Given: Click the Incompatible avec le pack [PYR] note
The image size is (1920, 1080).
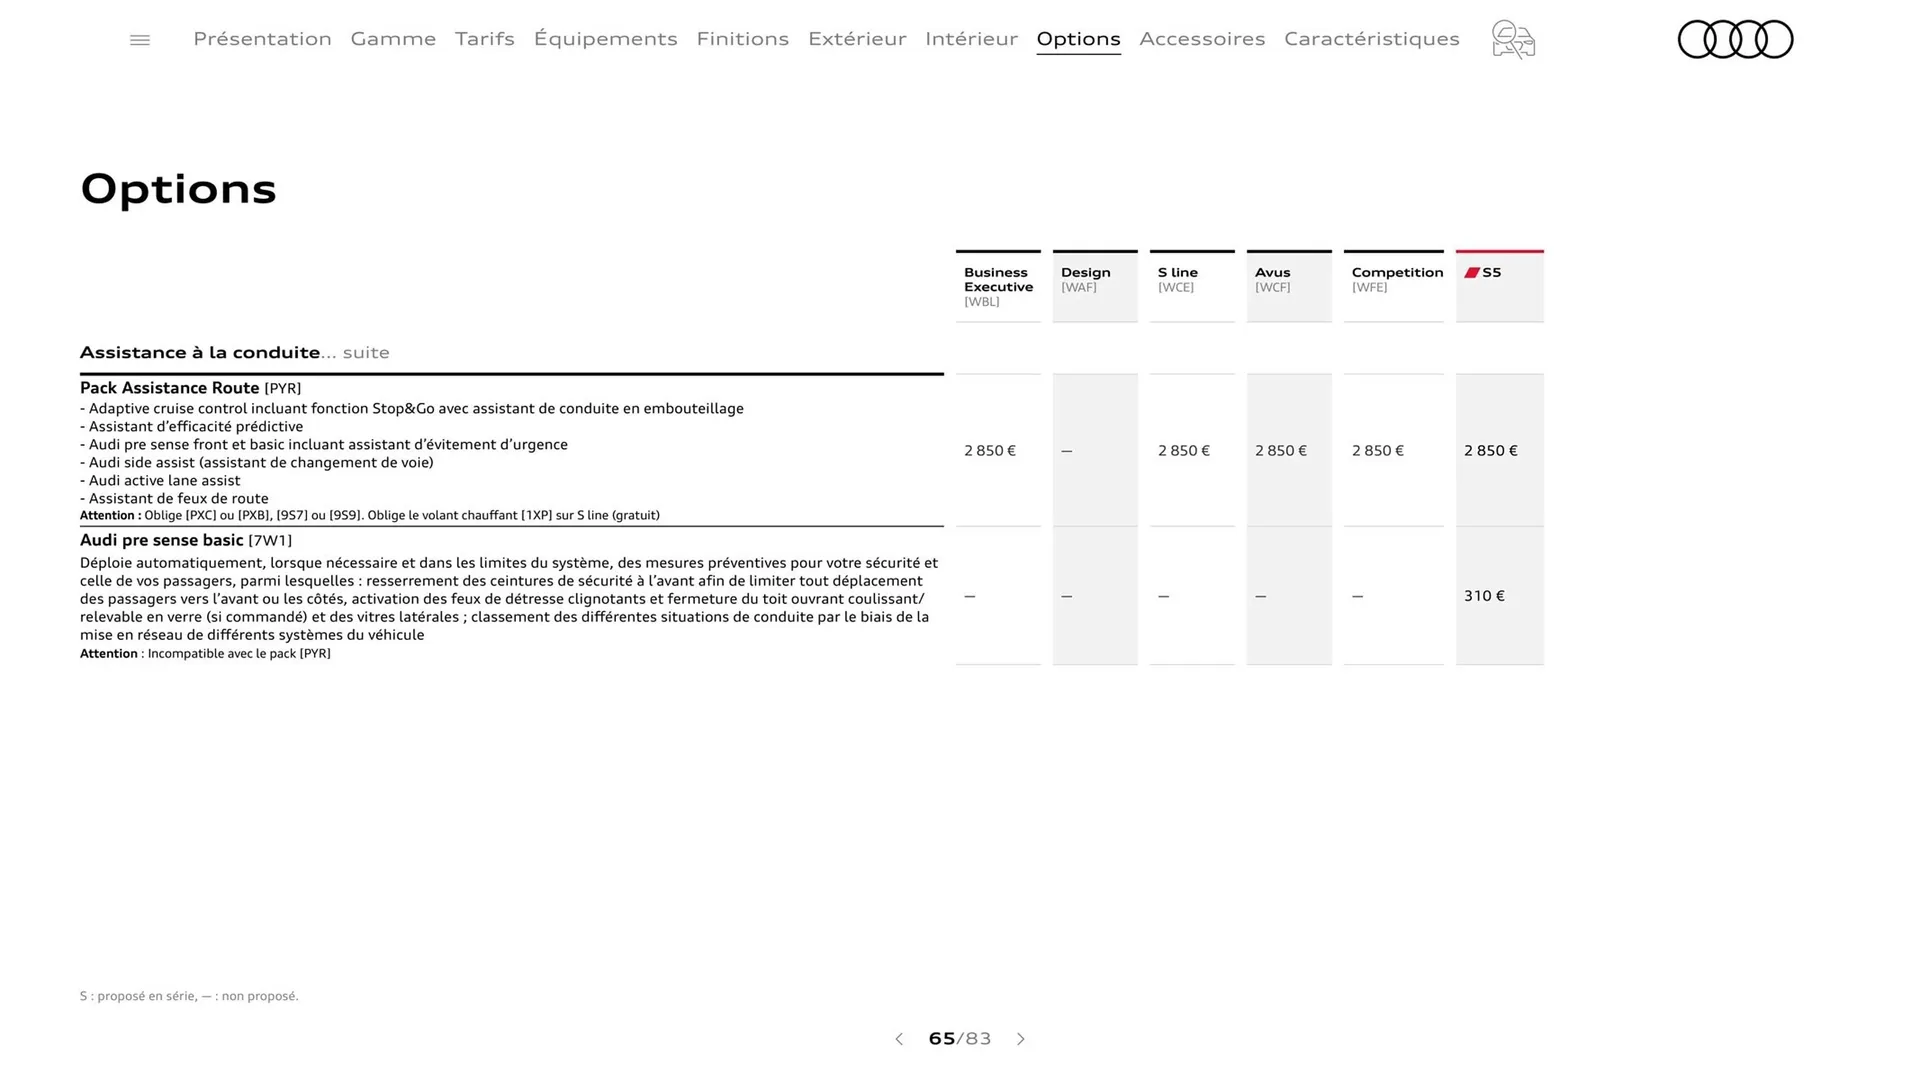Looking at the screenshot, I should pos(205,654).
